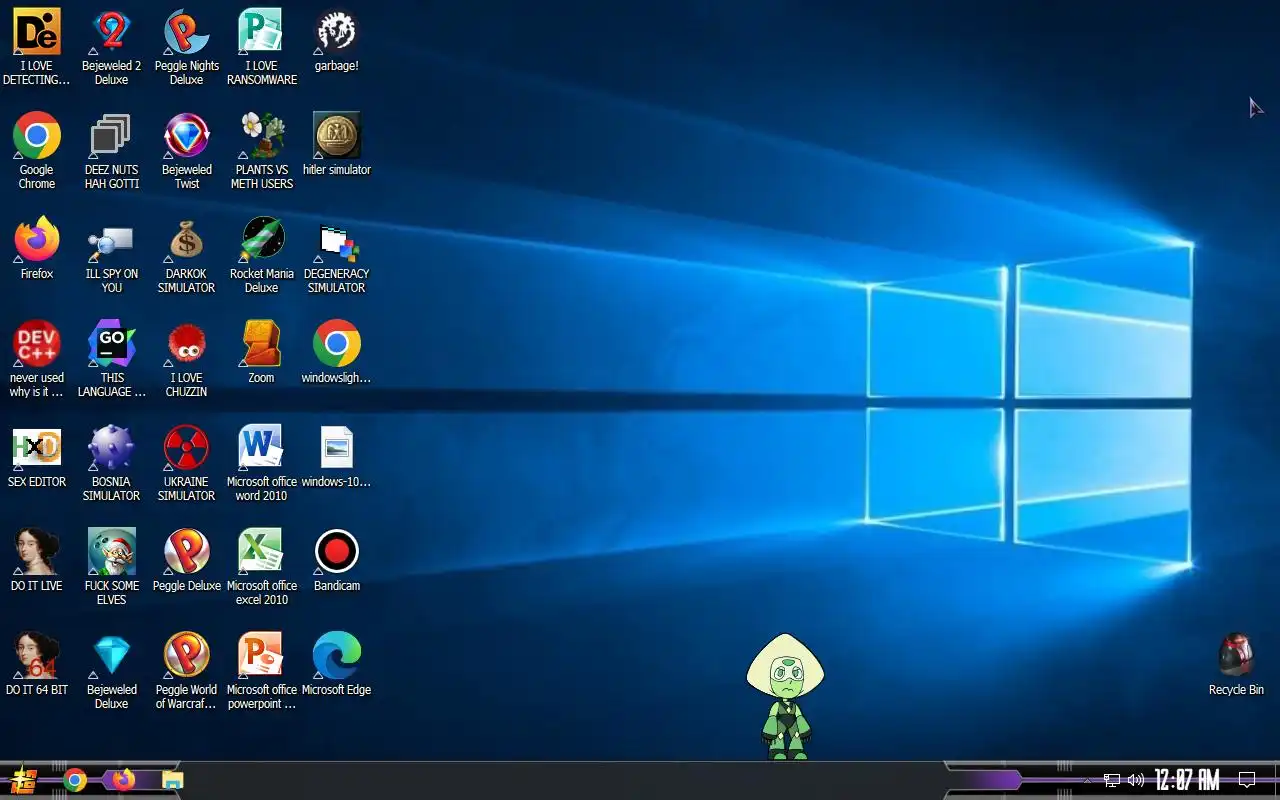Select the Firefox desktop shortcut
Screen dimensions: 1280x800
(x=37, y=247)
